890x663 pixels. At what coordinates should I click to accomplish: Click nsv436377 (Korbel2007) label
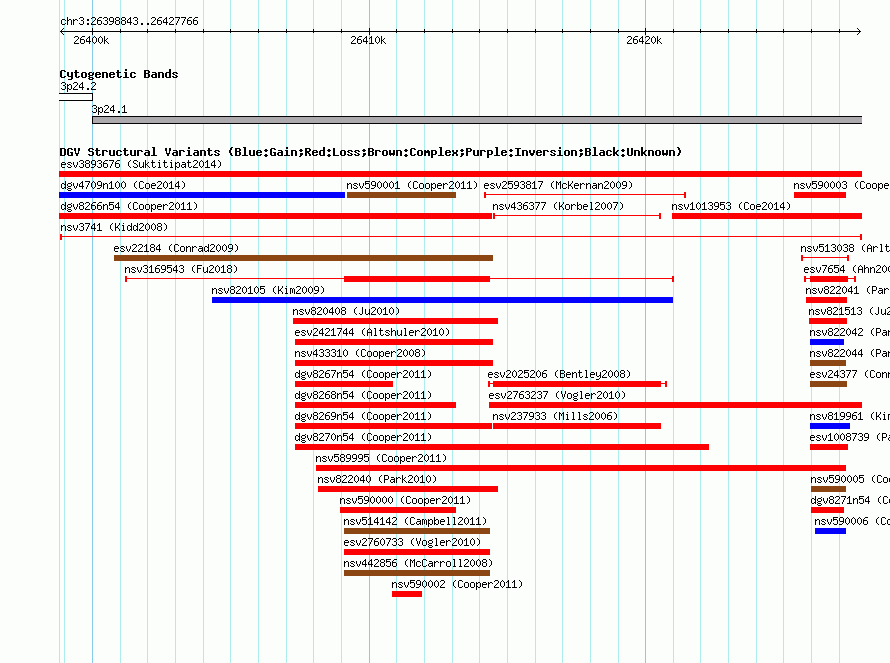[558, 206]
